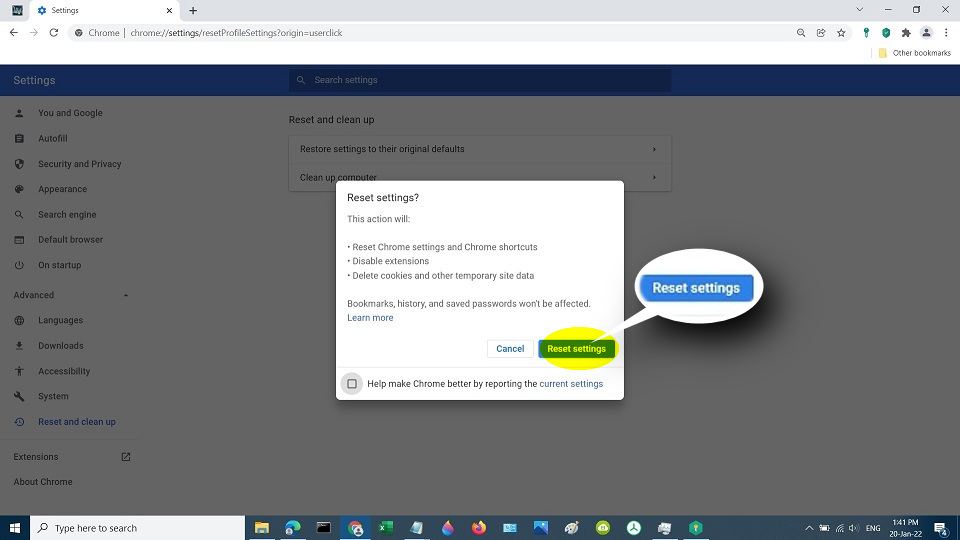Viewport: 960px width, 540px height.
Task: Open the profile avatar menu
Action: [926, 33]
